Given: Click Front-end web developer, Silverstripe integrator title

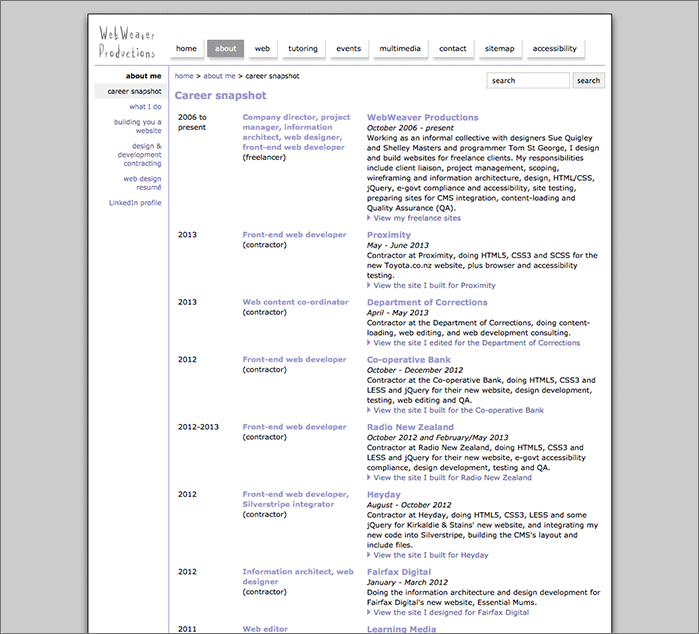Looking at the screenshot, I should (x=296, y=499).
